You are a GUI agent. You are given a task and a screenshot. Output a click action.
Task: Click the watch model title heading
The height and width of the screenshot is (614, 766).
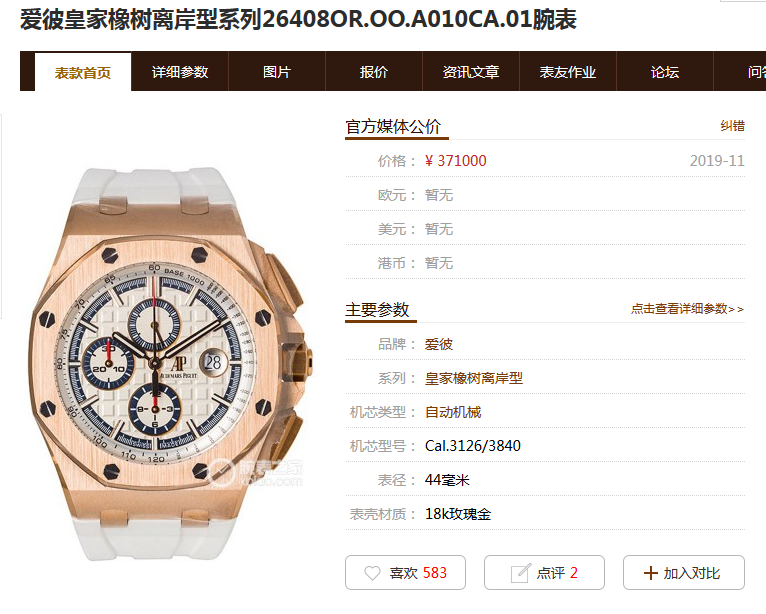pyautogui.click(x=298, y=20)
